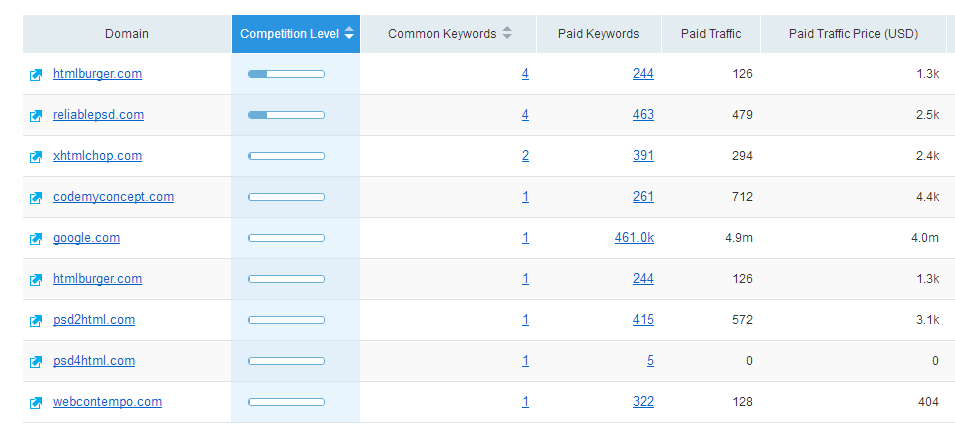Open common keywords count 1 for codemyconcept.com
The height and width of the screenshot is (431, 955).
tap(525, 196)
